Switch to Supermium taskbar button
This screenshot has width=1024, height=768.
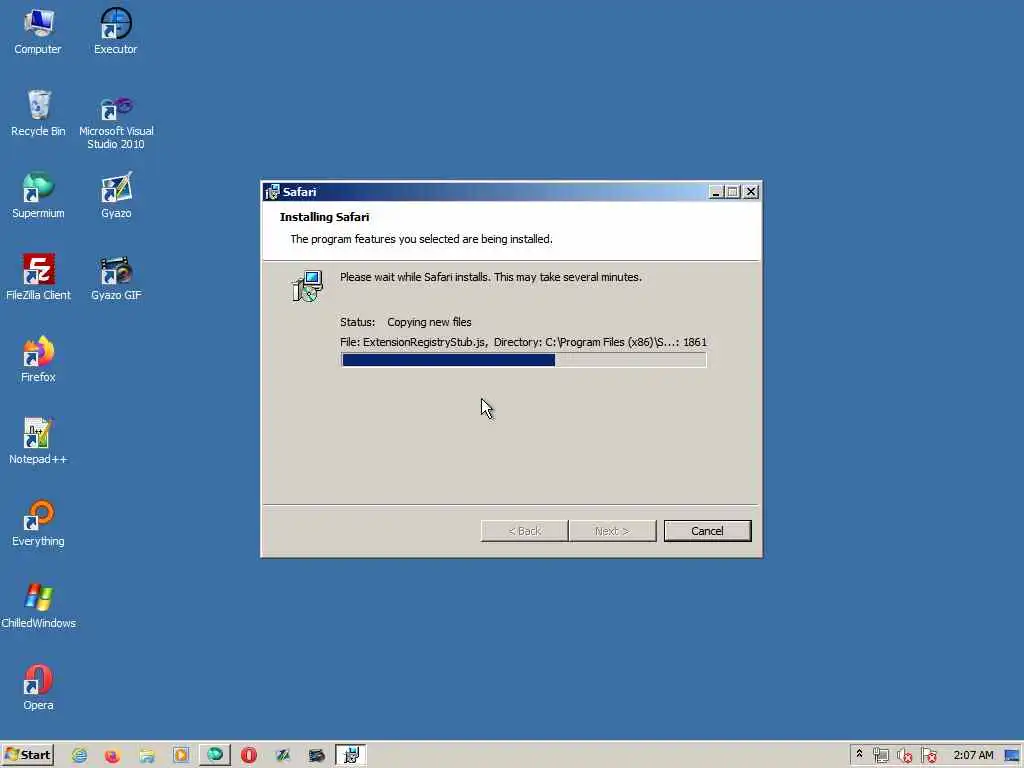[215, 756]
